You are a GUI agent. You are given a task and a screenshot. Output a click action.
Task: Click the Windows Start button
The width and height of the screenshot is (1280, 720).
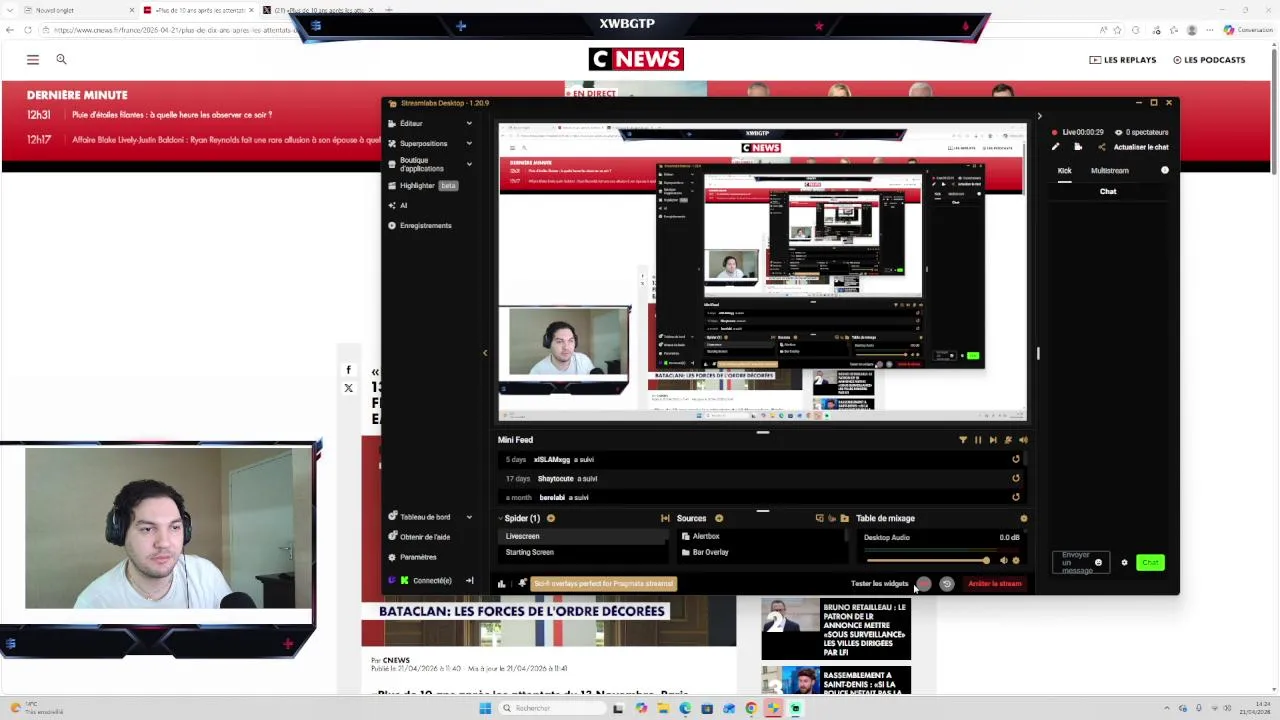coord(485,708)
